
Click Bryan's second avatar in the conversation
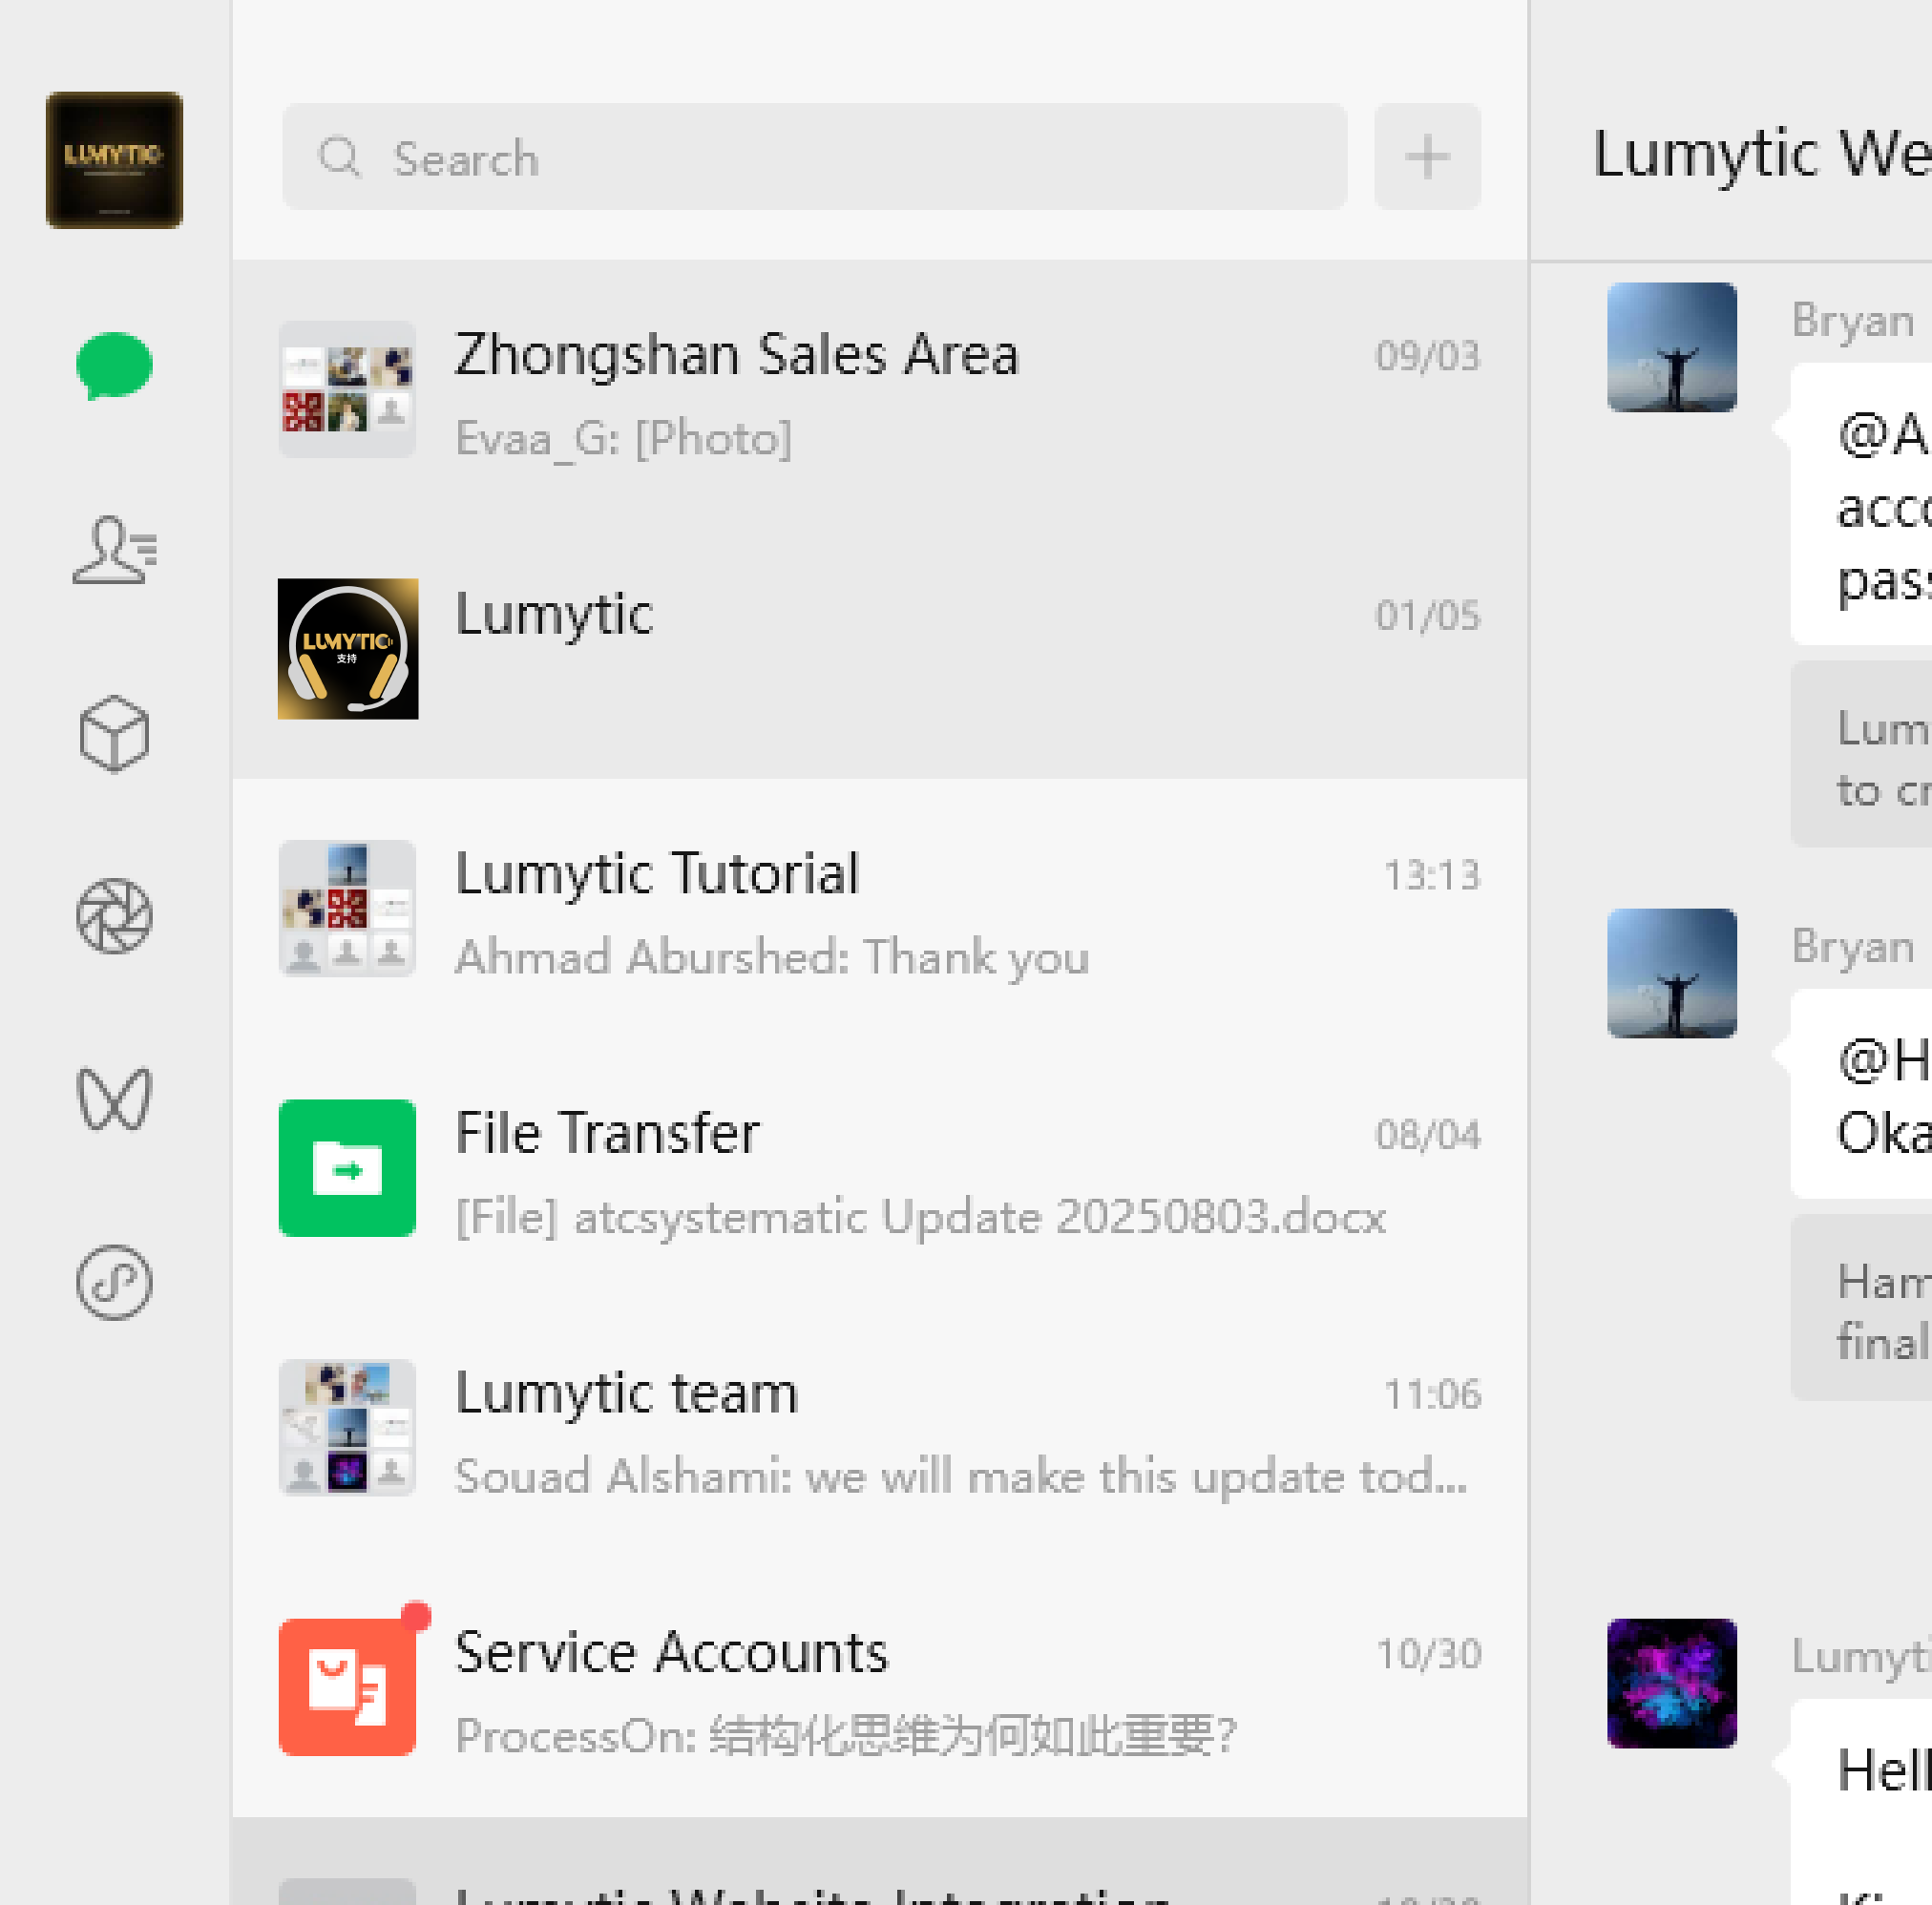click(1671, 973)
